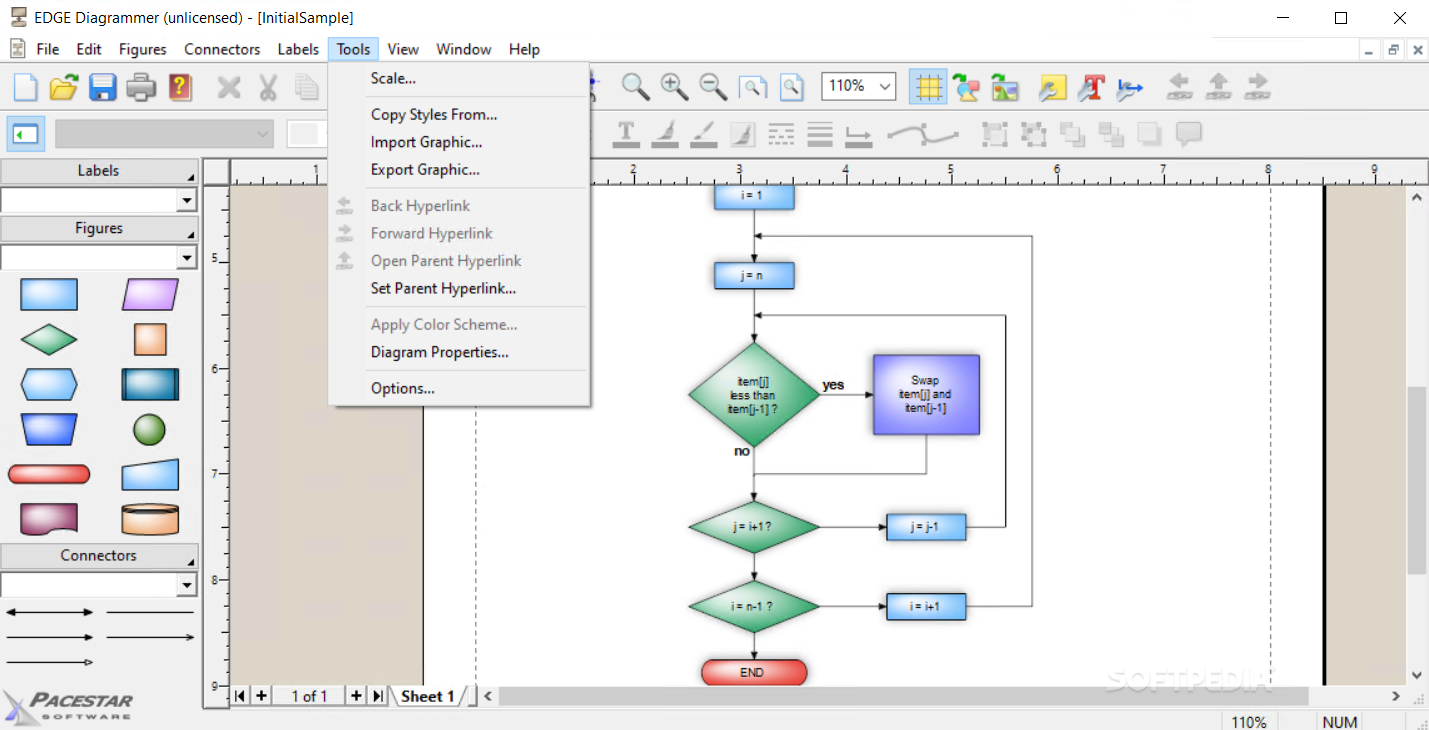Open the help book icon in toolbar
This screenshot has width=1429, height=730.
pos(180,87)
